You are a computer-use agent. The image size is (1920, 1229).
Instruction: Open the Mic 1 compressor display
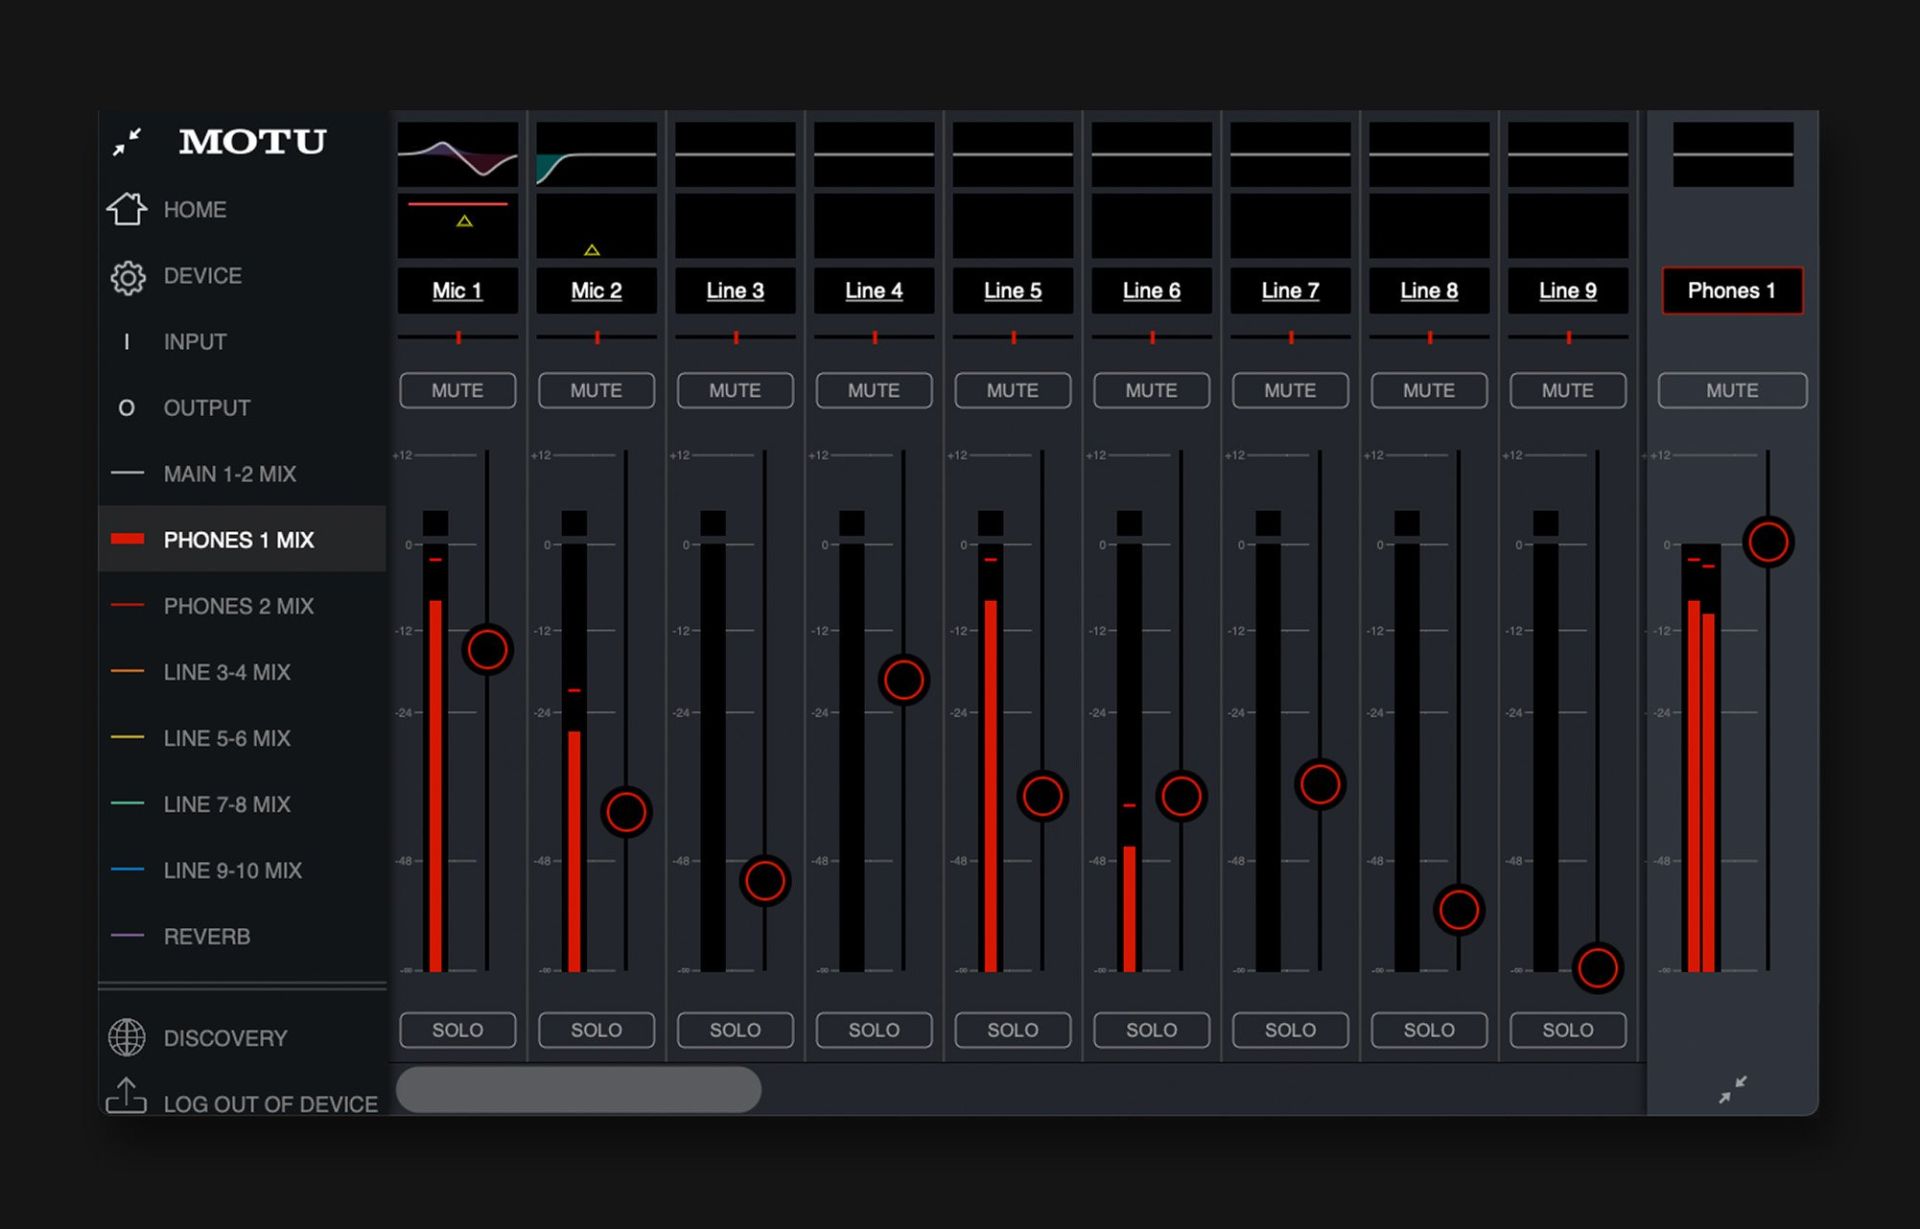[x=458, y=227]
